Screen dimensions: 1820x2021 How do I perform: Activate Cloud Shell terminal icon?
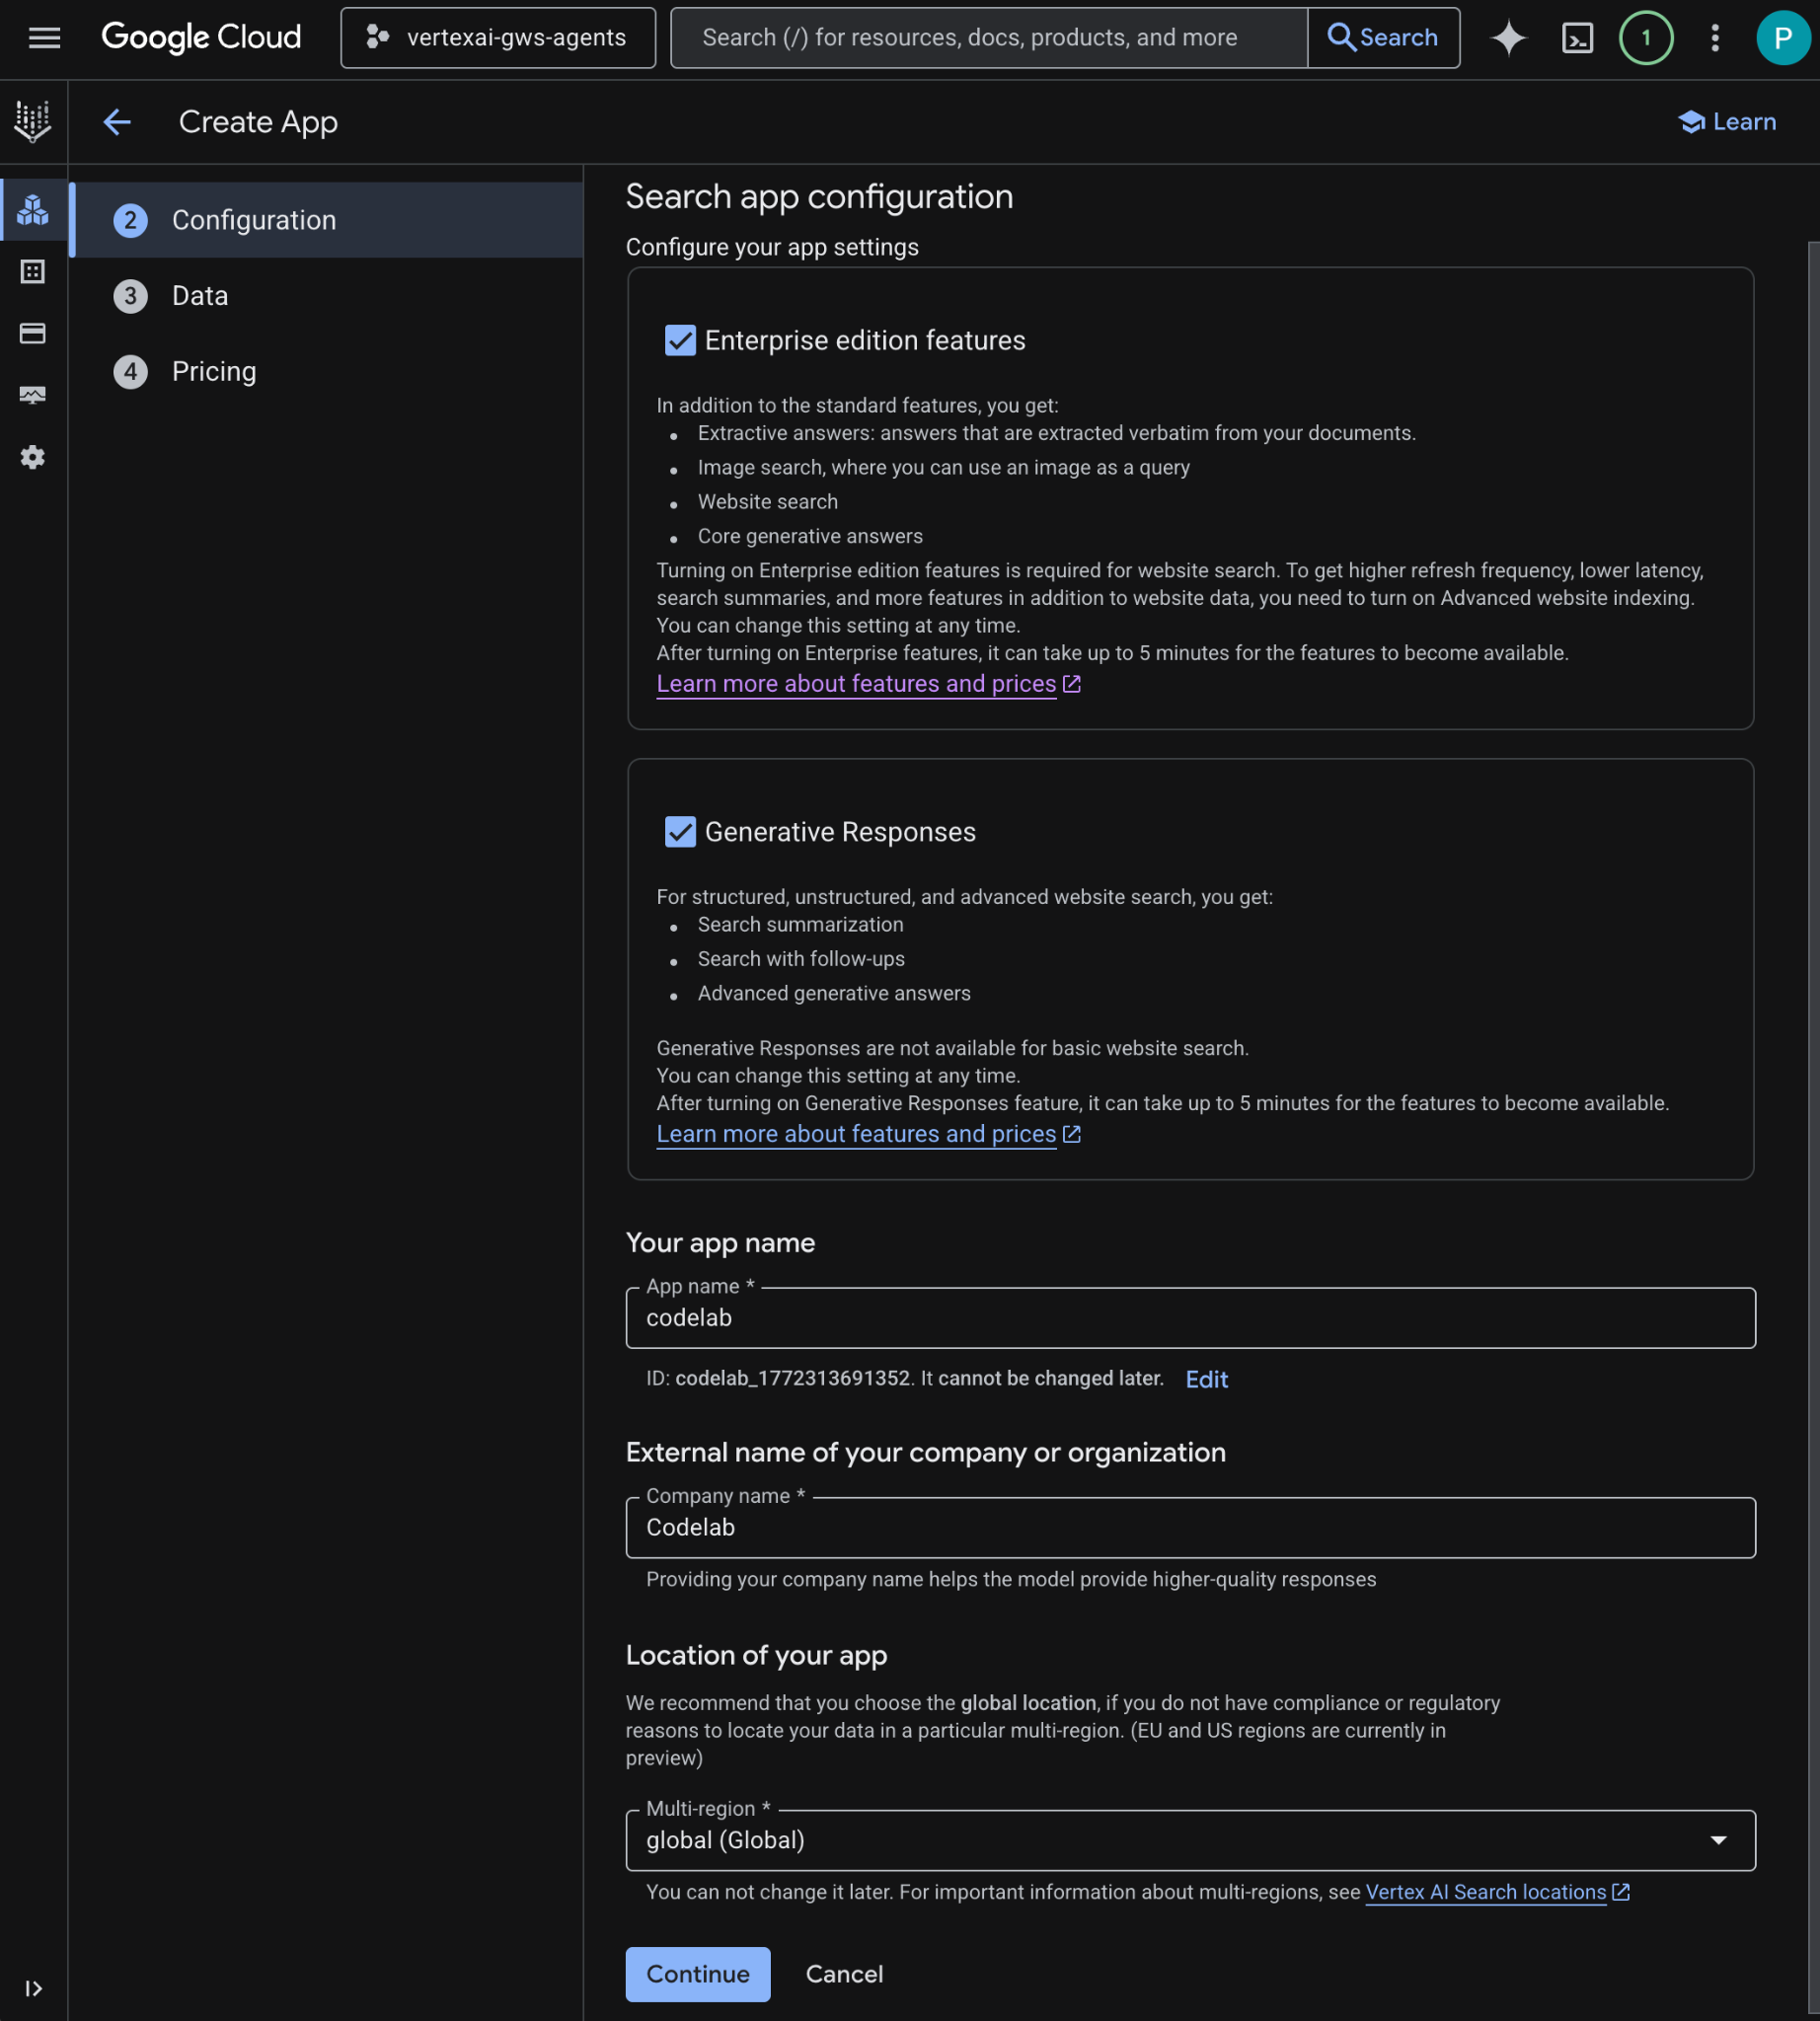point(1577,38)
